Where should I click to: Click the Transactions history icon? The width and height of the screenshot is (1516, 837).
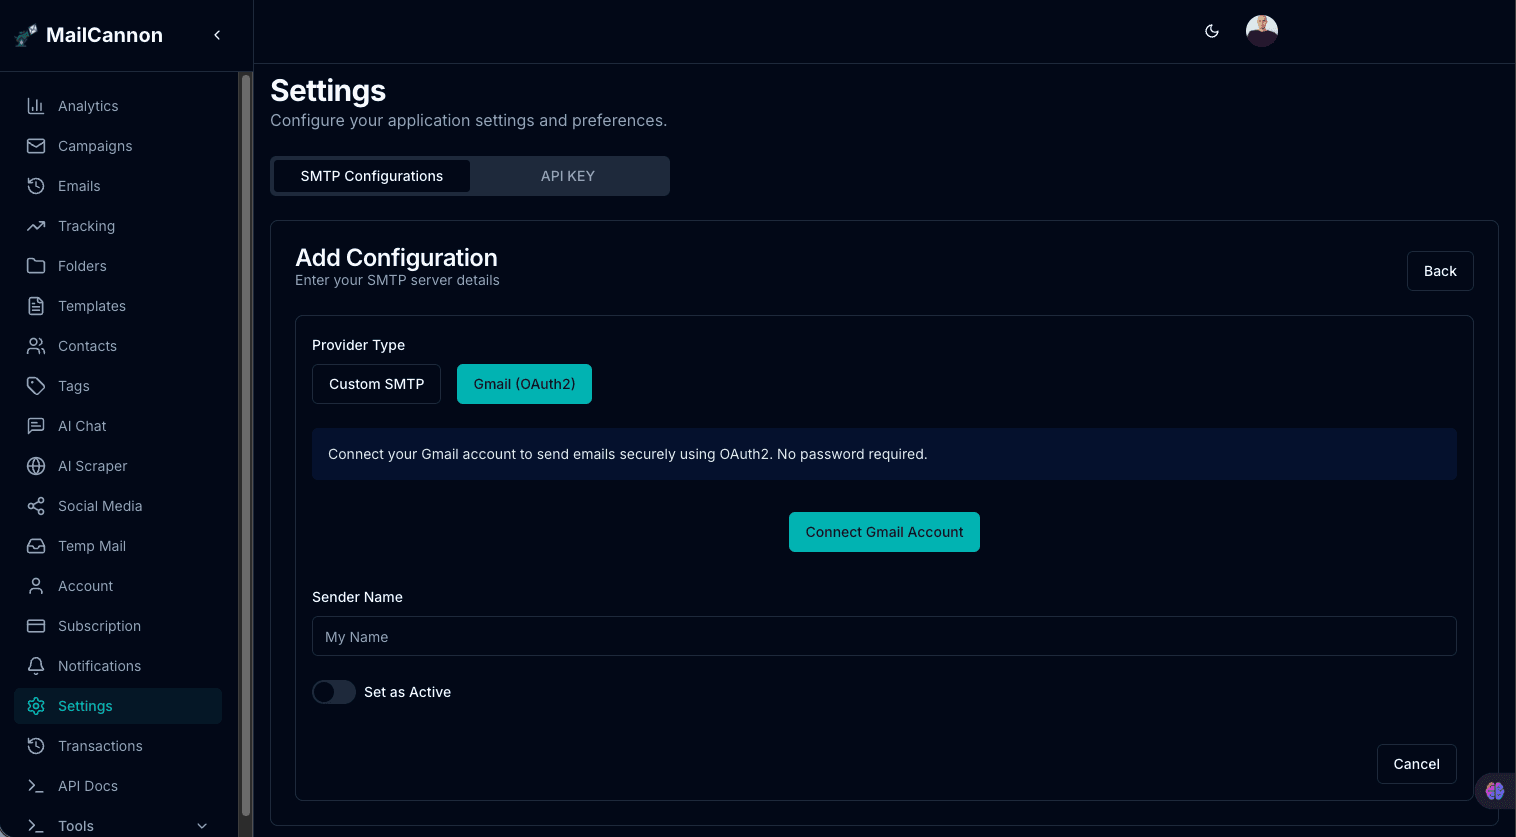(36, 746)
